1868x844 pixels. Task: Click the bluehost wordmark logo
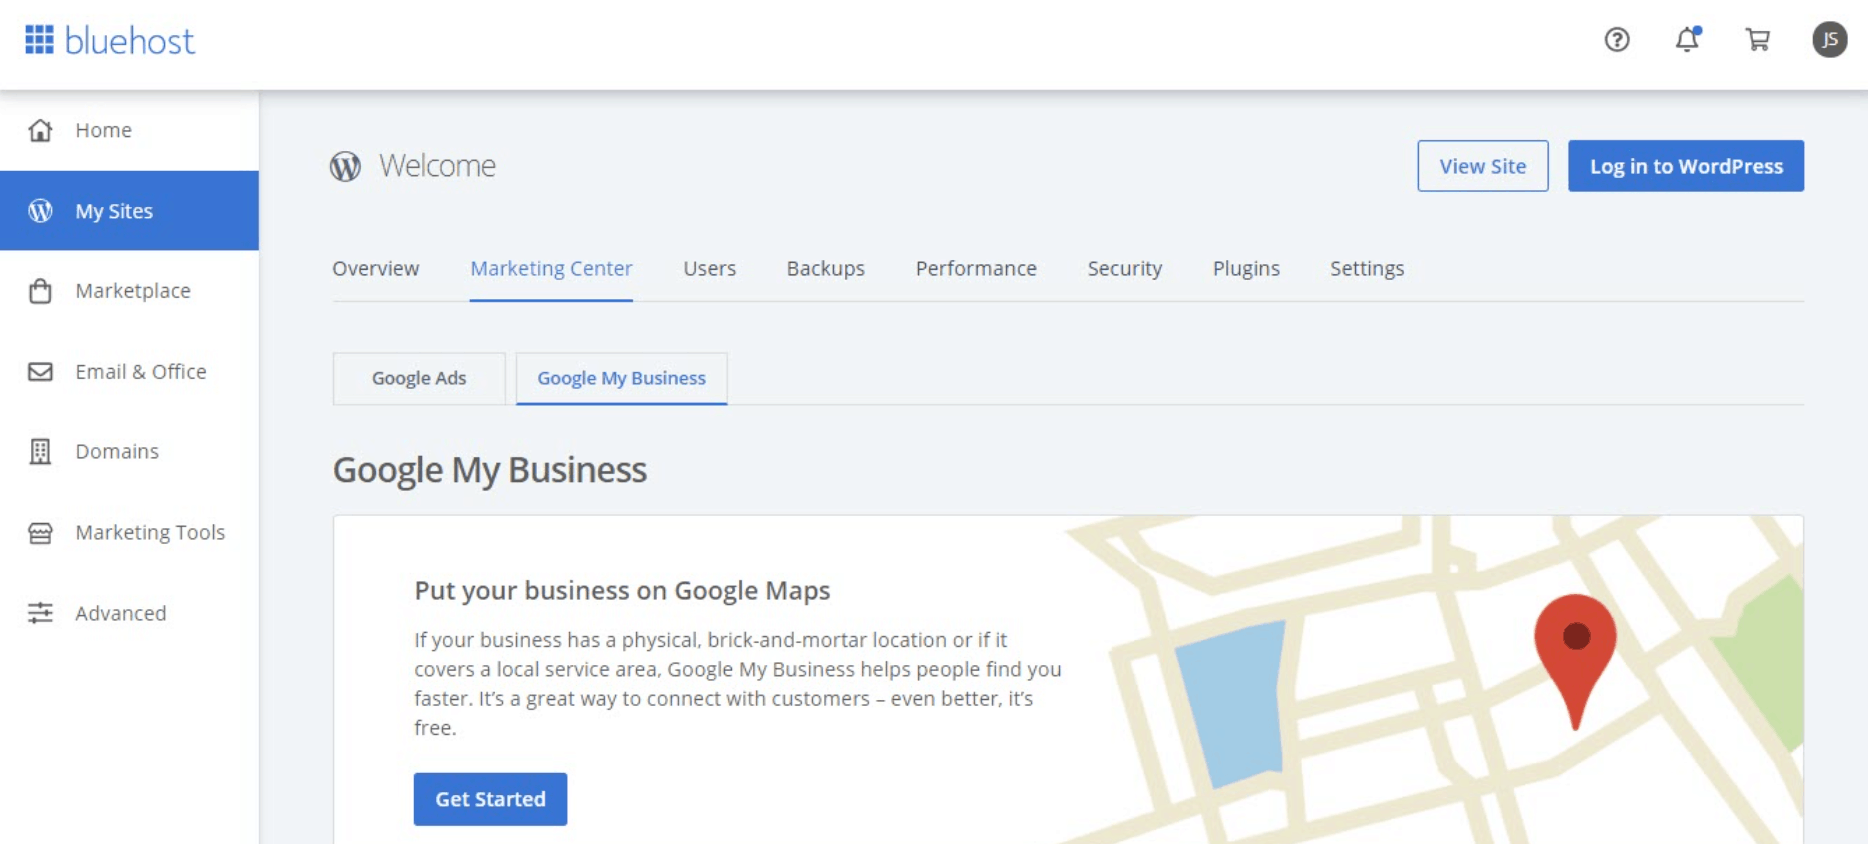click(x=130, y=41)
